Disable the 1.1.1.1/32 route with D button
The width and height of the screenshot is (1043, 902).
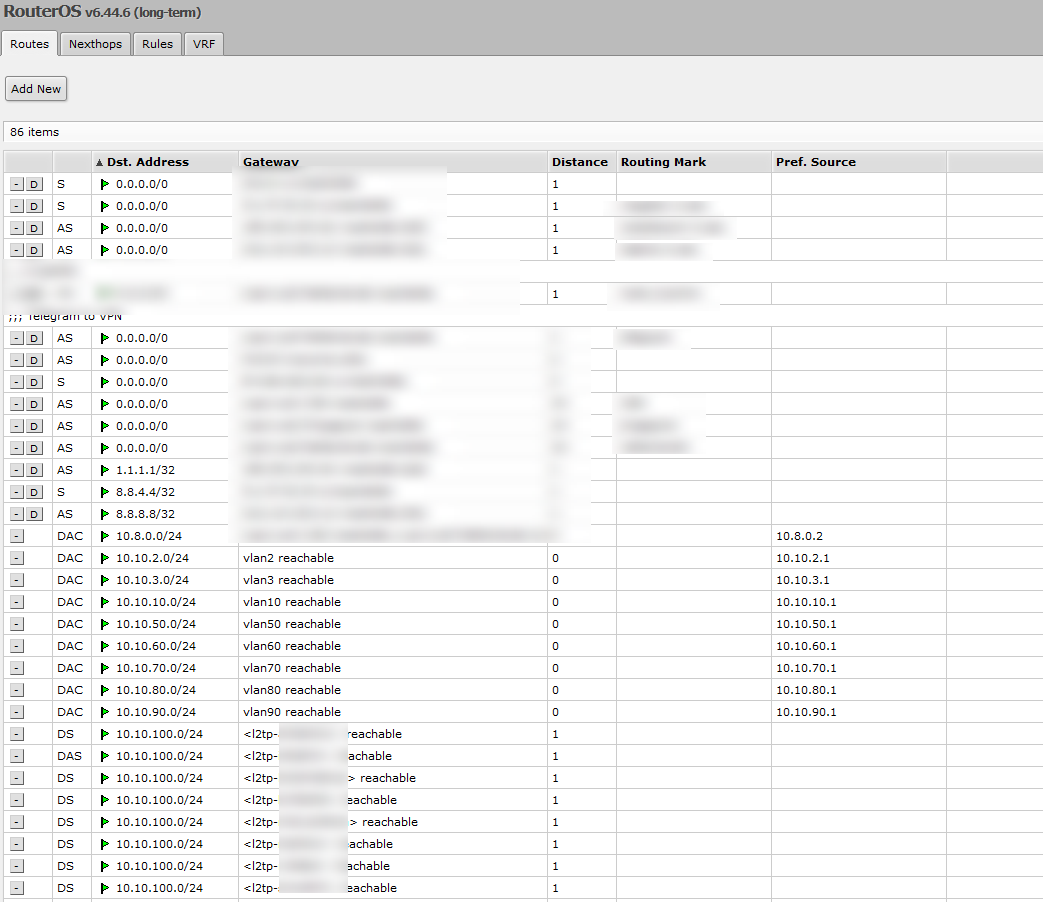[34, 470]
